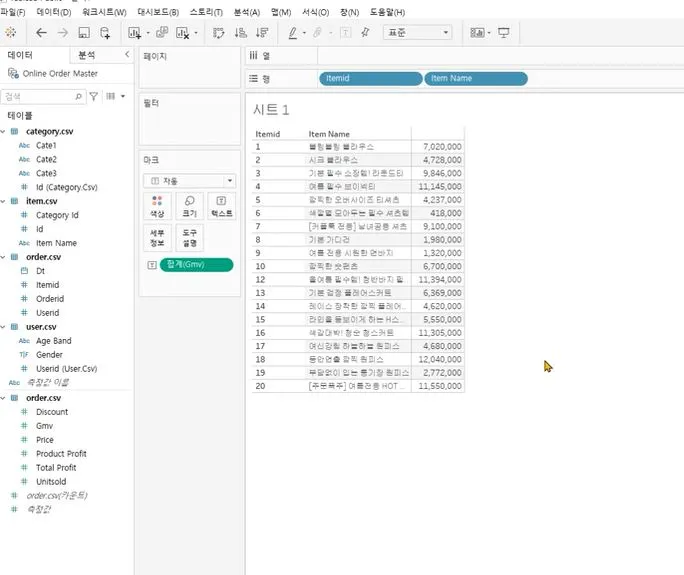Image resolution: width=684 pixels, height=575 pixels.
Task: Click the new worksheet icon
Action: coord(134,33)
